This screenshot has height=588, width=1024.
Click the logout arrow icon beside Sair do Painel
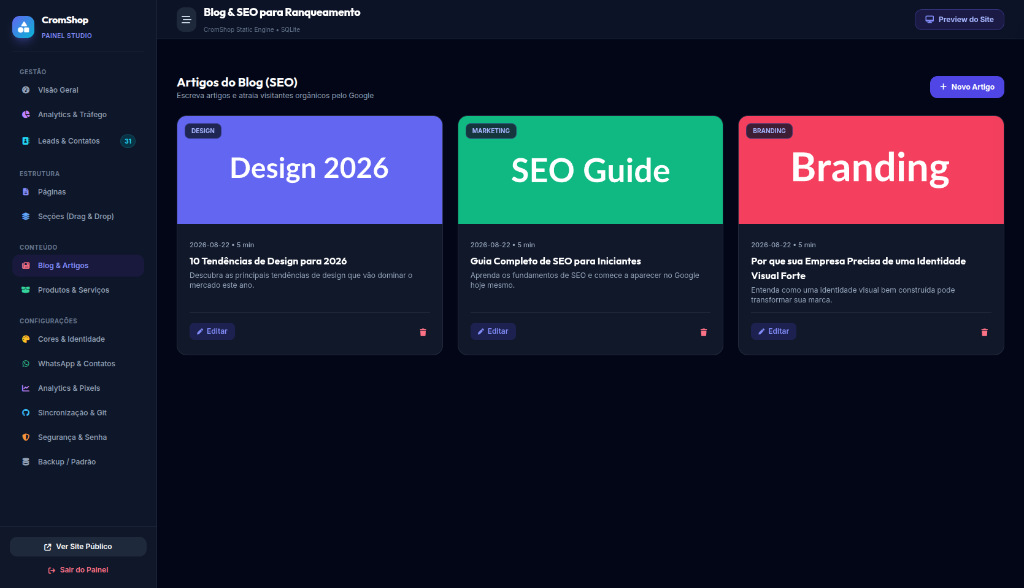52,570
